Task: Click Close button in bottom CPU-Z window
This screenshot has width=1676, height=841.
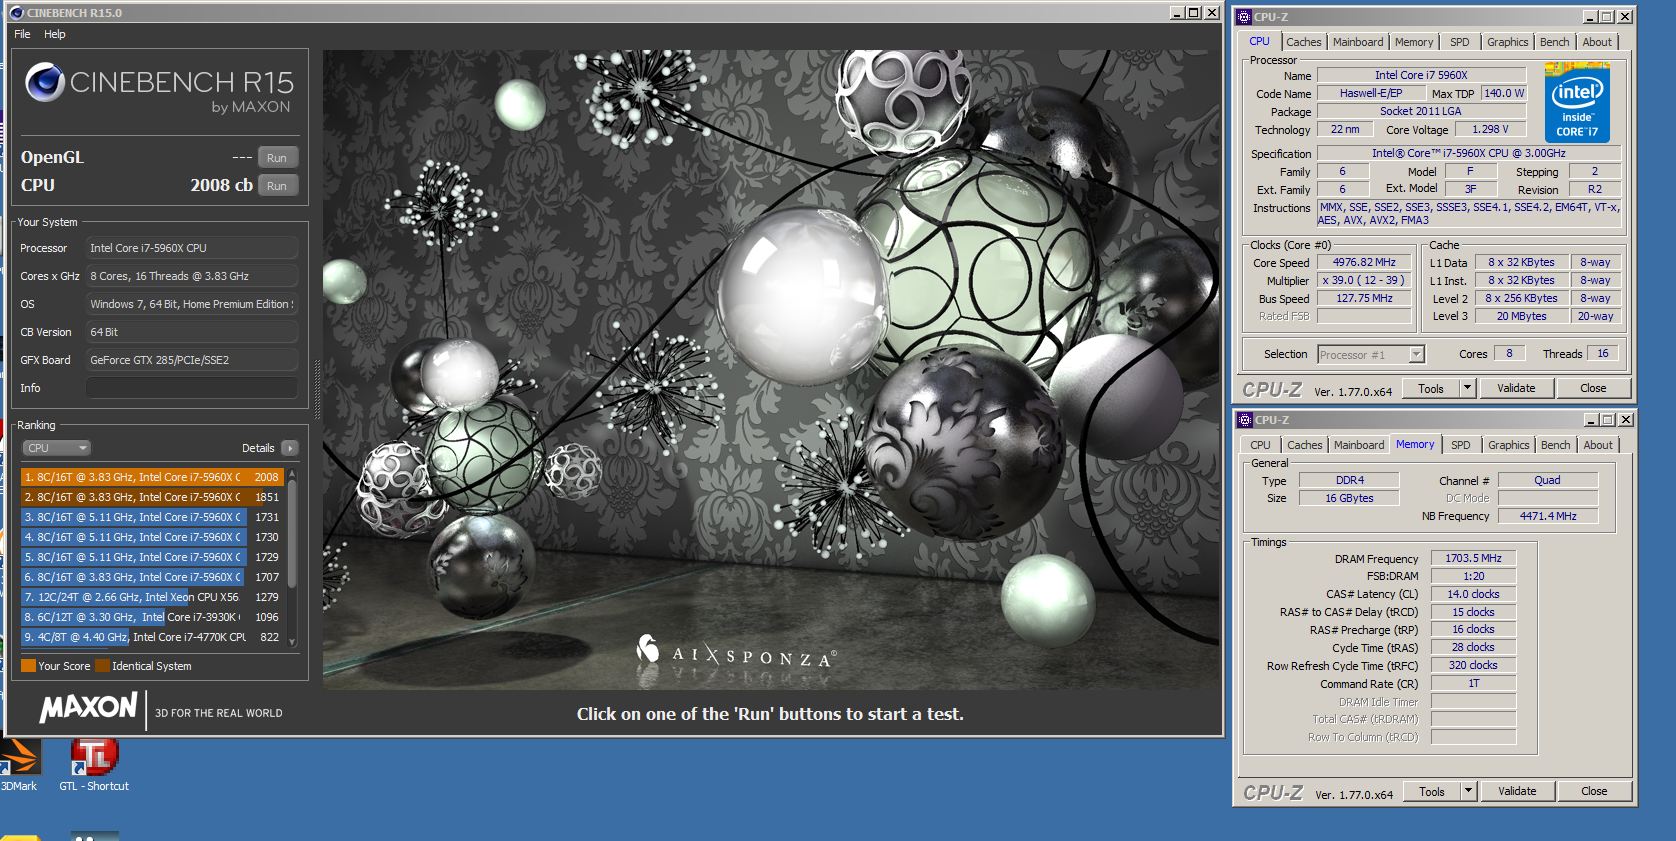Action: point(1594,791)
